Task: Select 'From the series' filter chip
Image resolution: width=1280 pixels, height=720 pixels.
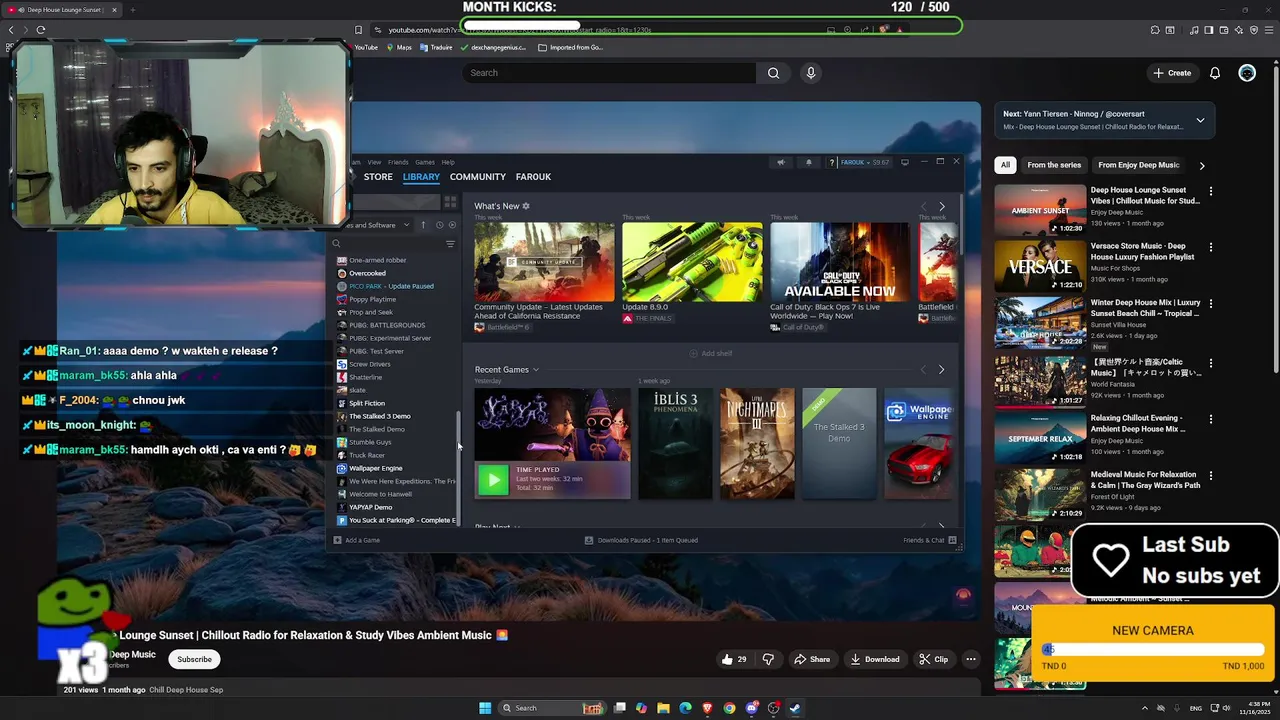Action: [x=1054, y=165]
